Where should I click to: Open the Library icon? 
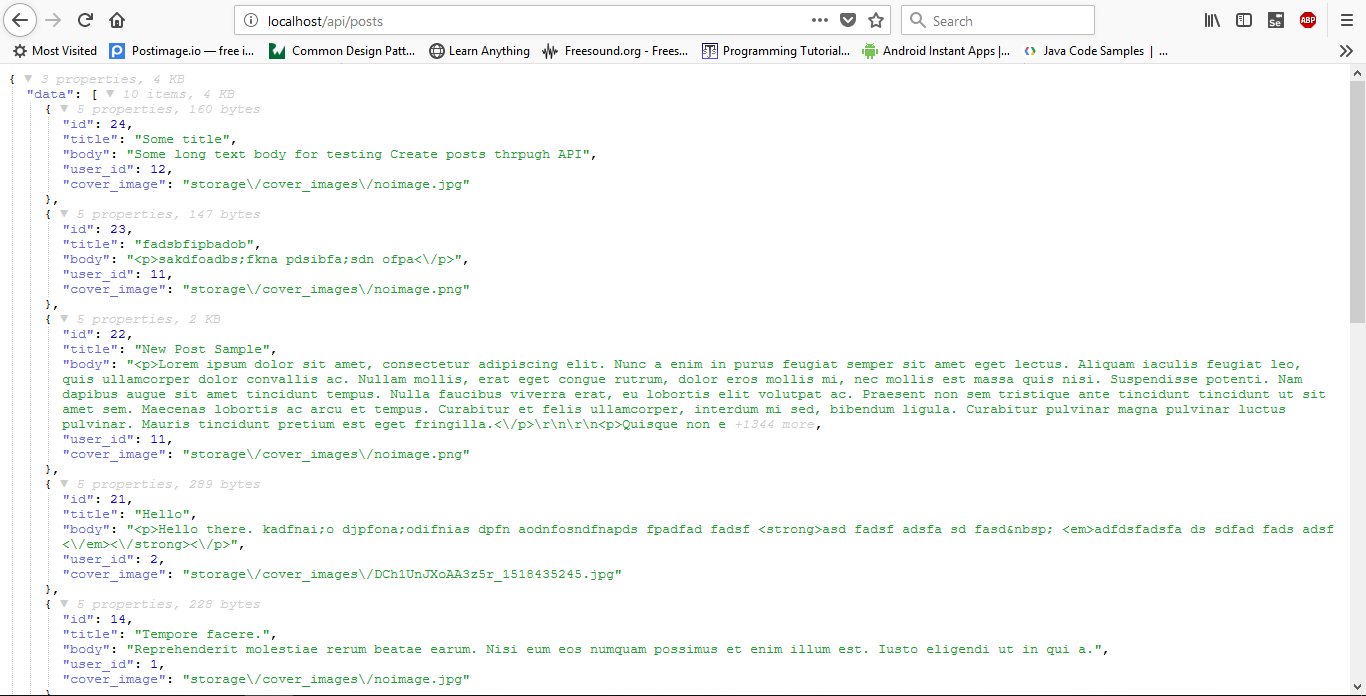point(1212,20)
